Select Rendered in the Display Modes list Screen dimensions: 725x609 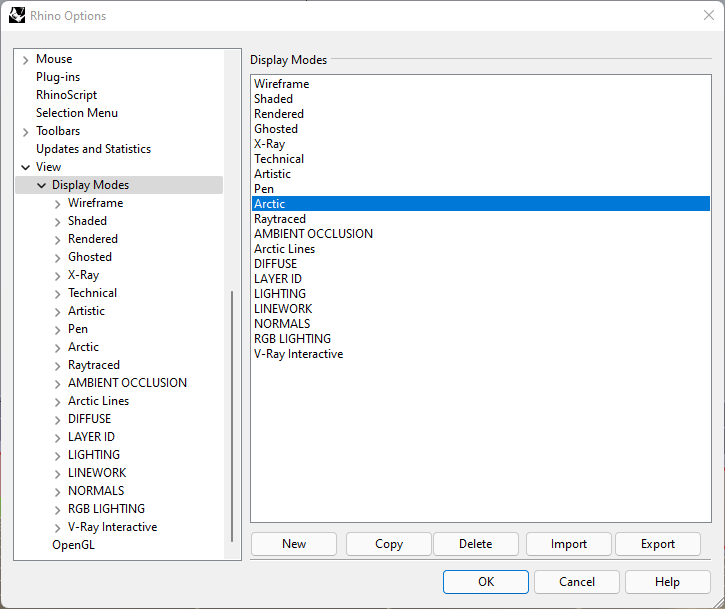[x=279, y=114]
